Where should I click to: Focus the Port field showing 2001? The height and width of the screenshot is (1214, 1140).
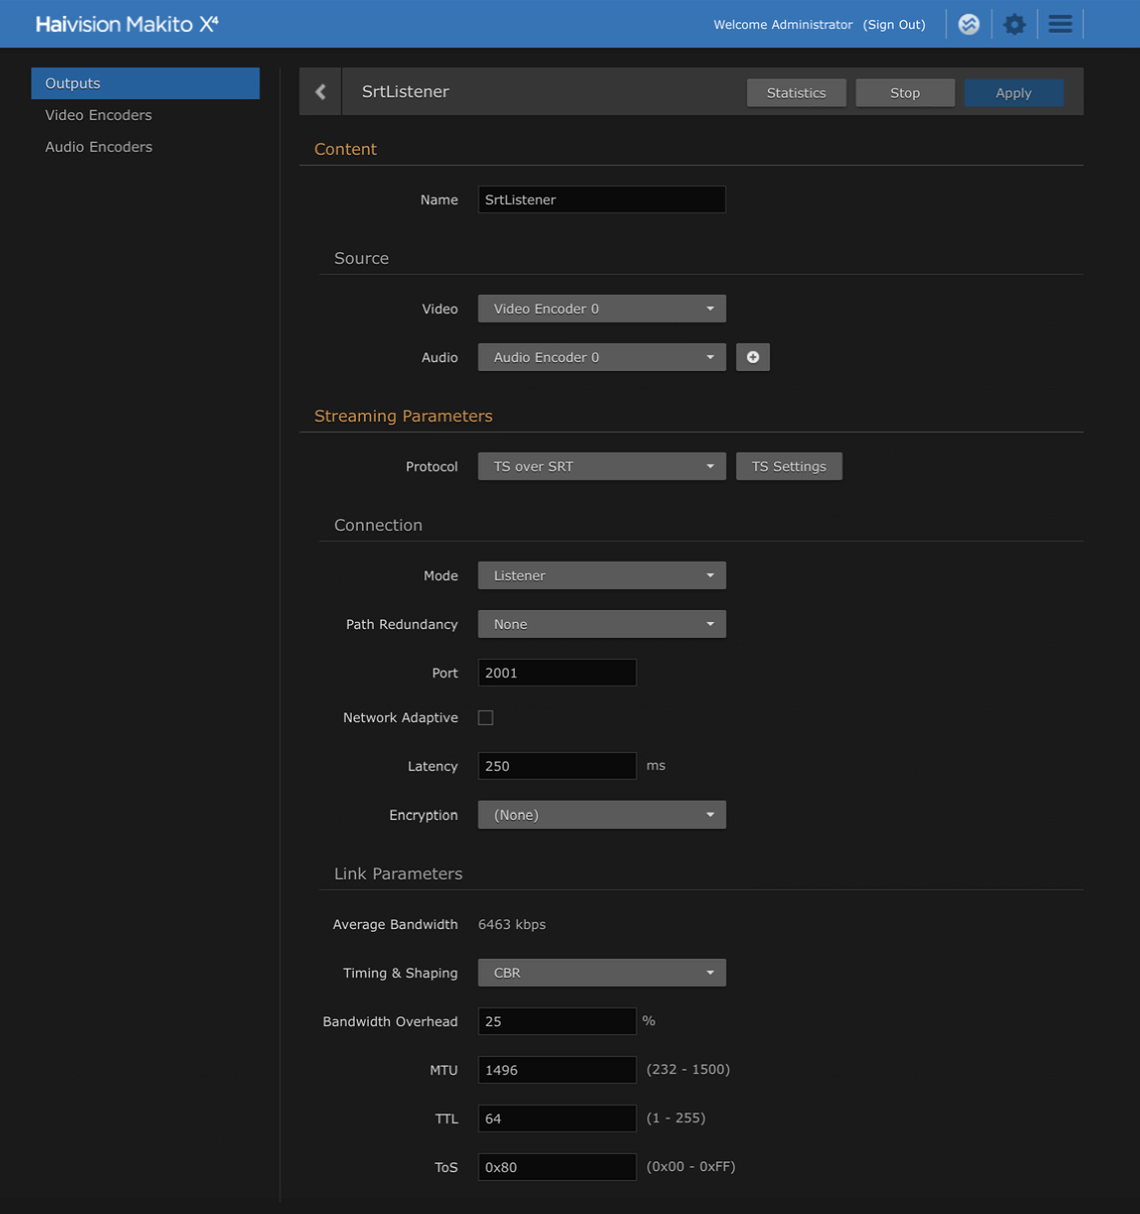557,672
